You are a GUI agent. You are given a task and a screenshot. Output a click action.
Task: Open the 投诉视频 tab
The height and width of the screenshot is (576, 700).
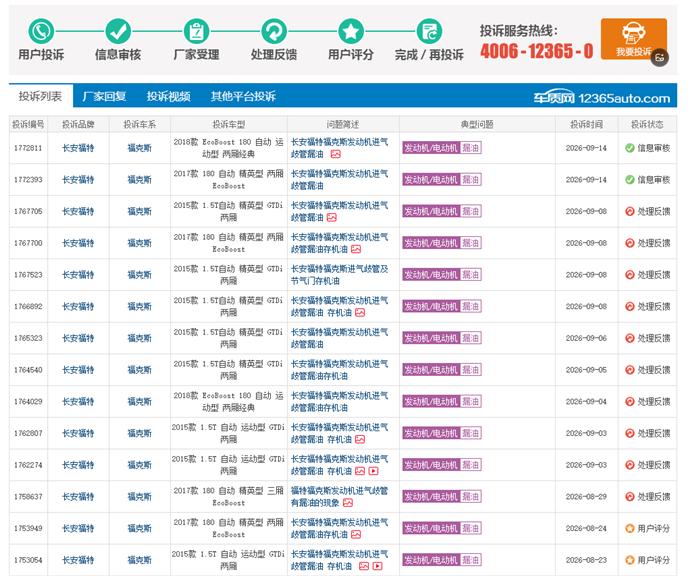(x=168, y=96)
